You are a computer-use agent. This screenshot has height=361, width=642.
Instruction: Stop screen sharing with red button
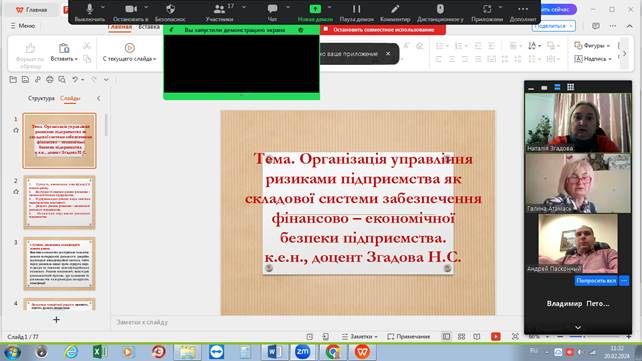click(x=383, y=29)
